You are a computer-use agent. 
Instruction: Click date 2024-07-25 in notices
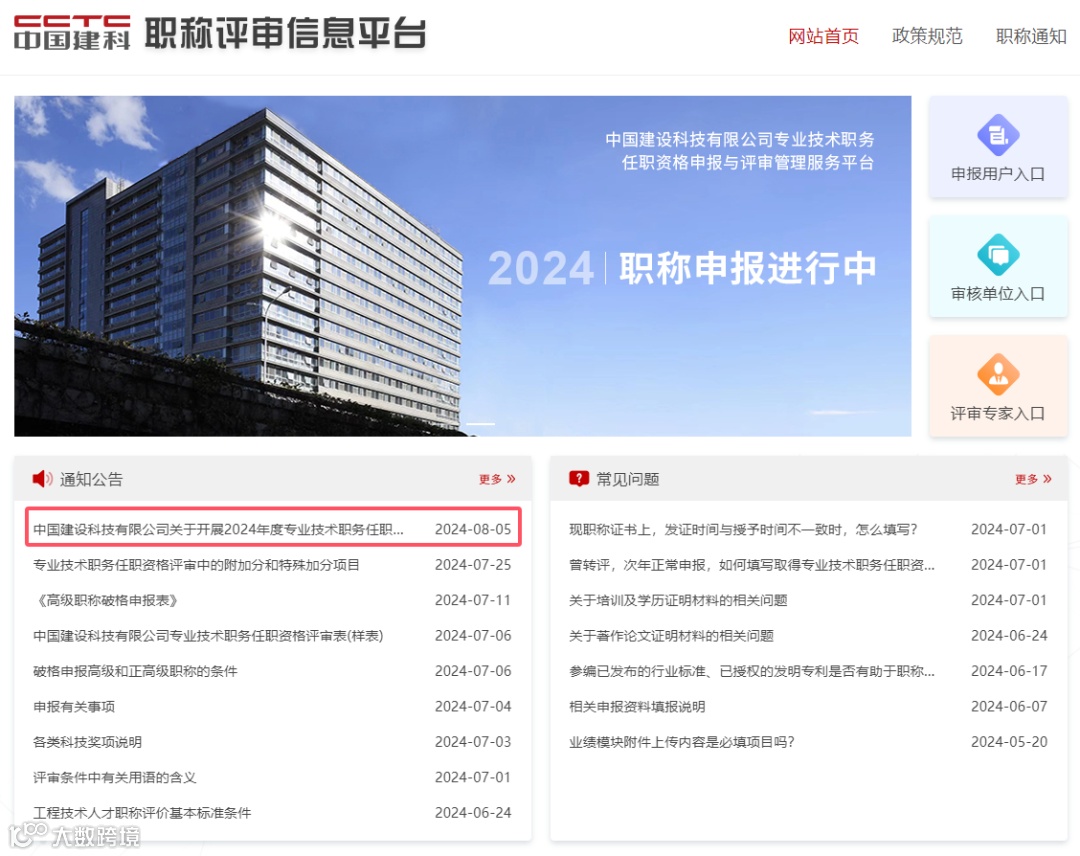(473, 565)
